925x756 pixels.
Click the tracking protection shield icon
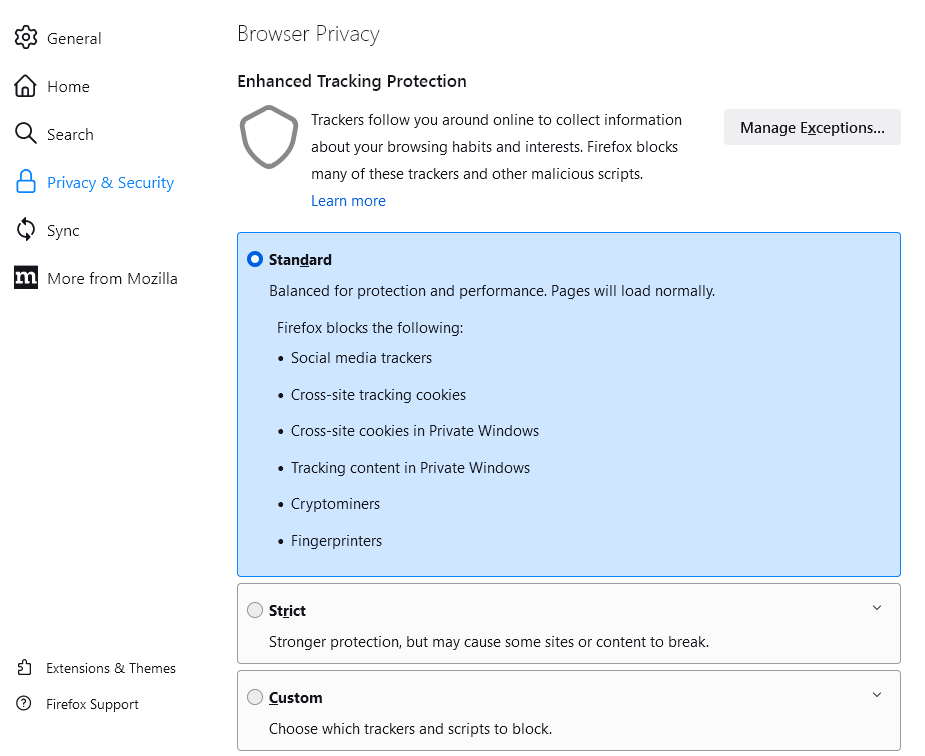269,138
